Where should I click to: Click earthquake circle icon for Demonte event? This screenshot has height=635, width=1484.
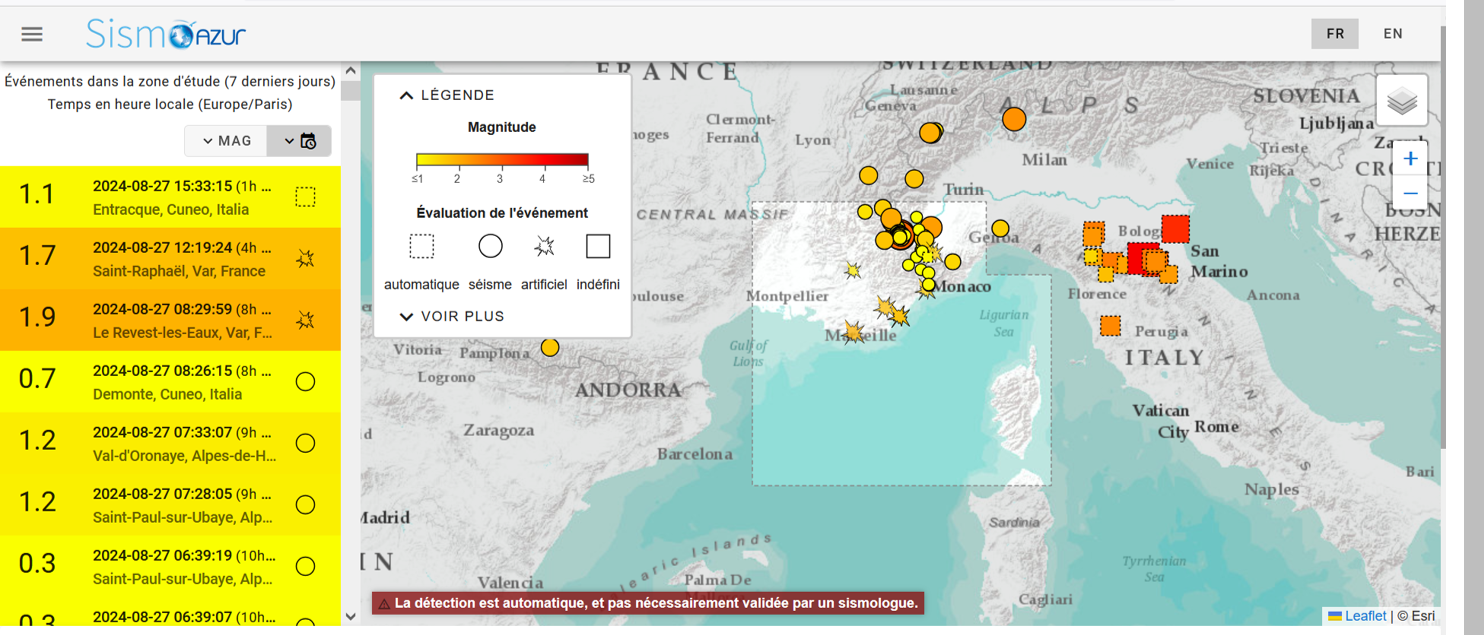pos(305,382)
